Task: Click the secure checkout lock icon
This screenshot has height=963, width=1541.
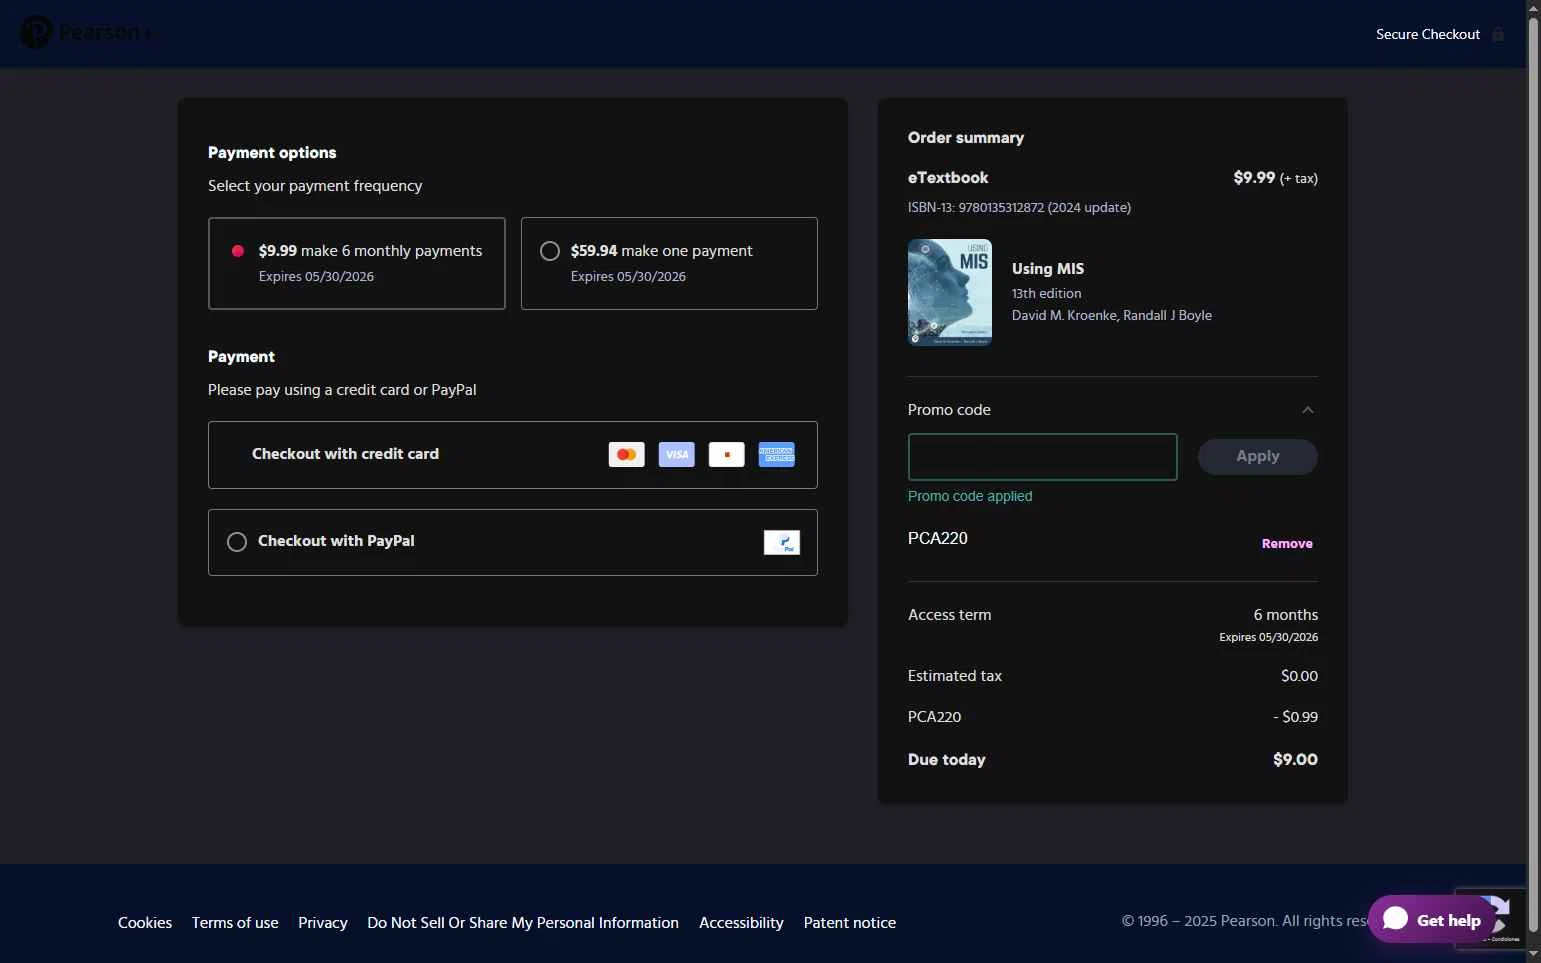Action: pyautogui.click(x=1498, y=34)
